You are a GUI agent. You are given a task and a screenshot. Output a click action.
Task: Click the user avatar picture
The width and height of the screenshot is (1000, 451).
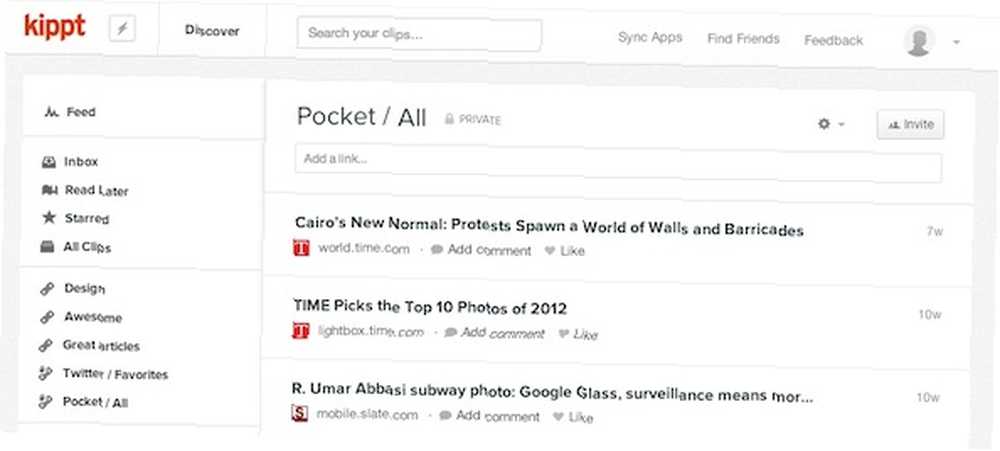(918, 41)
